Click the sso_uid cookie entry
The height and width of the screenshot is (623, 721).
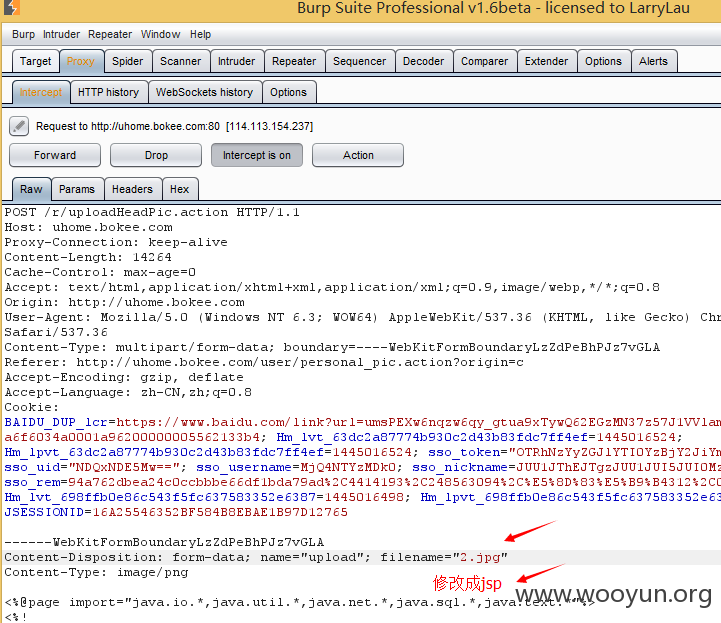point(95,467)
